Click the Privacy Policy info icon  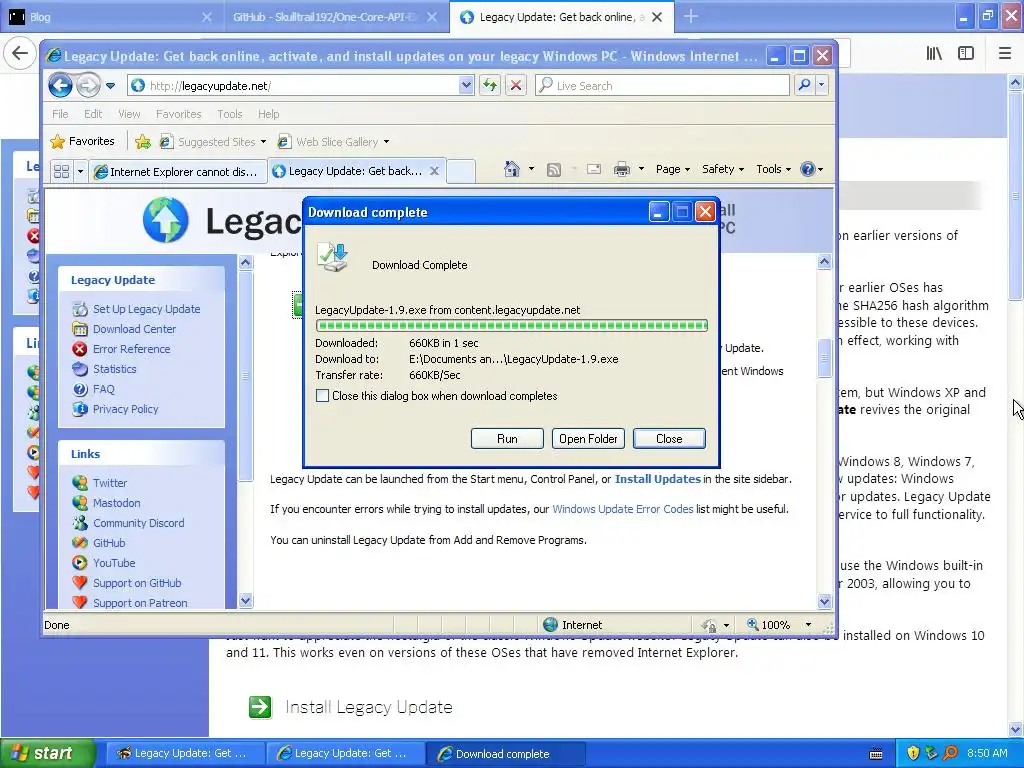(80, 409)
